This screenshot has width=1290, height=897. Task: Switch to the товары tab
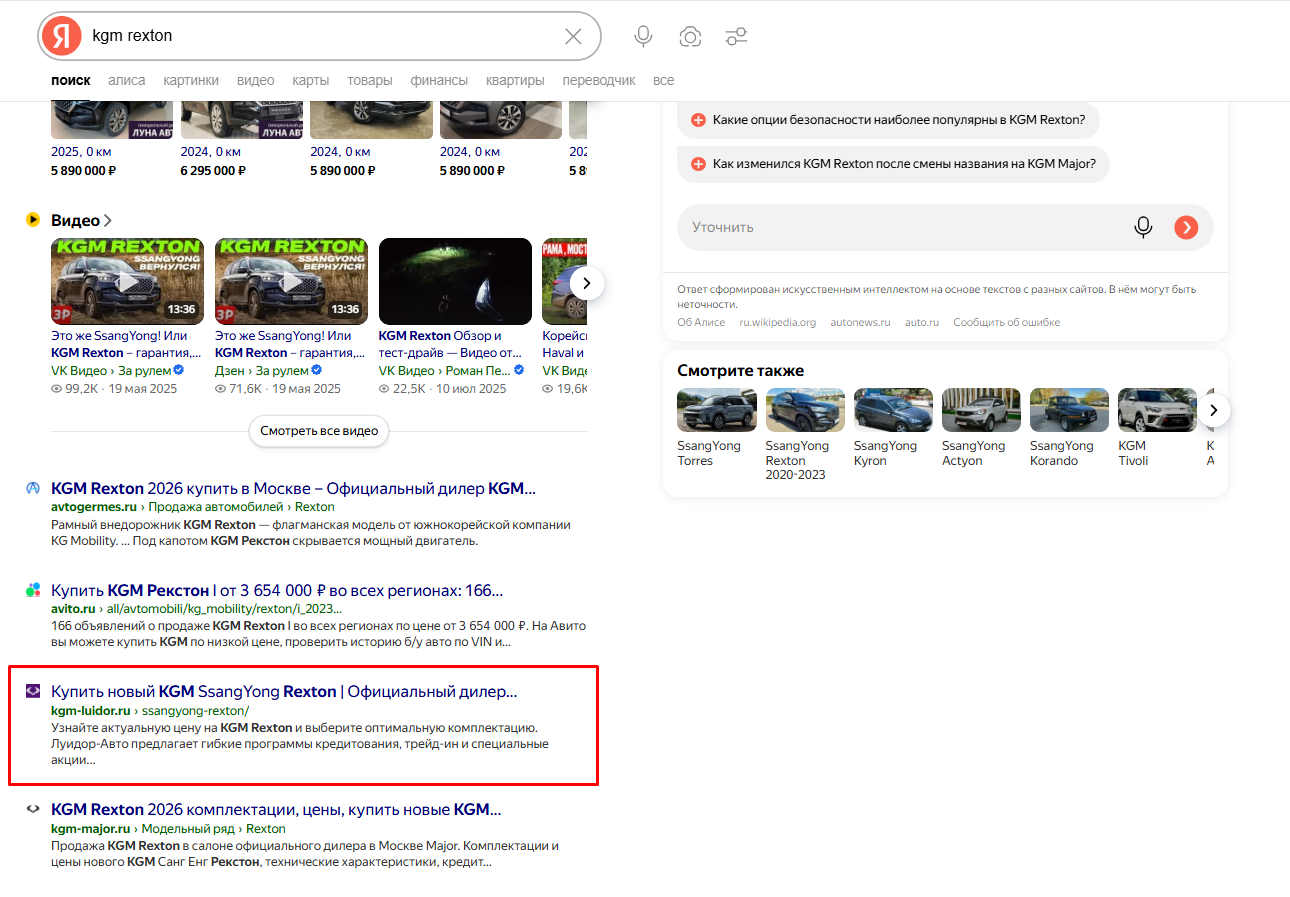(x=370, y=80)
